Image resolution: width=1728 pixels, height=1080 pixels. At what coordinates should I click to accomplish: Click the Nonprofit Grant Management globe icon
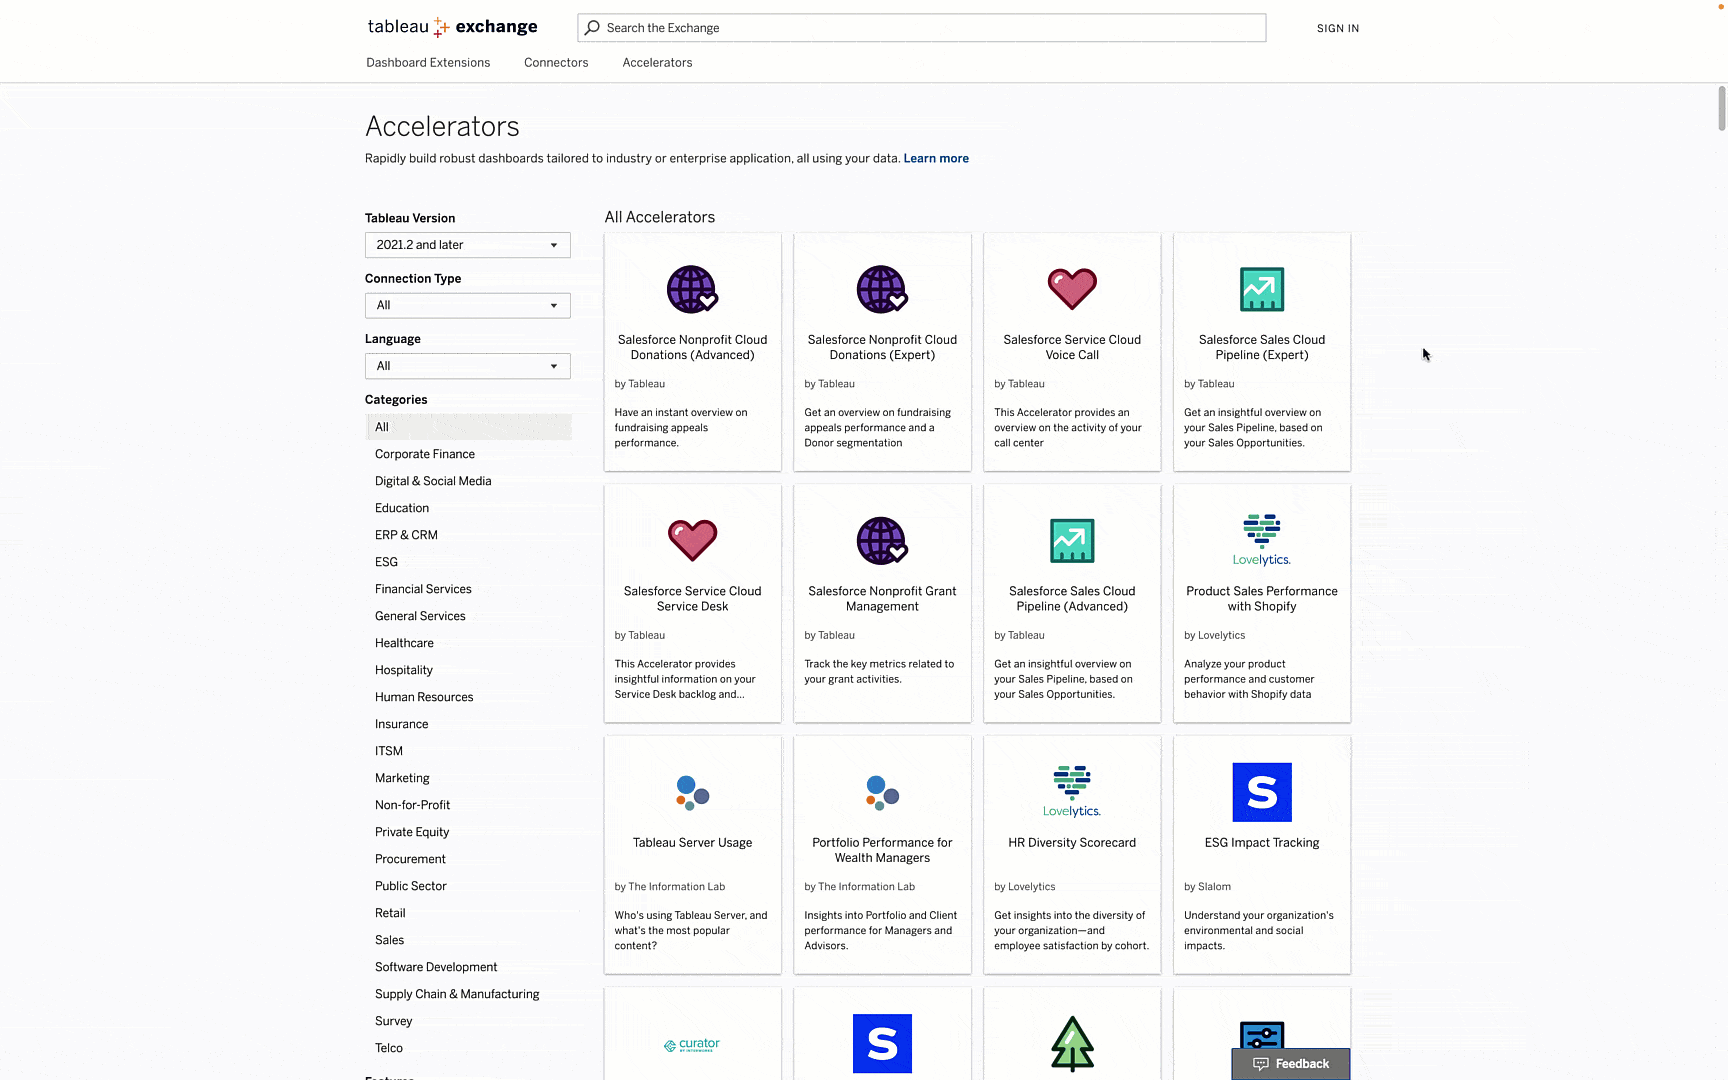(882, 541)
